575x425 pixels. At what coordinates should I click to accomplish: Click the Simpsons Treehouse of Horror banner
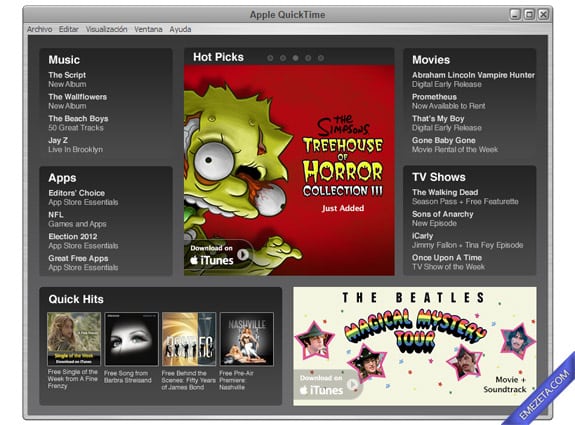pyautogui.click(x=289, y=170)
